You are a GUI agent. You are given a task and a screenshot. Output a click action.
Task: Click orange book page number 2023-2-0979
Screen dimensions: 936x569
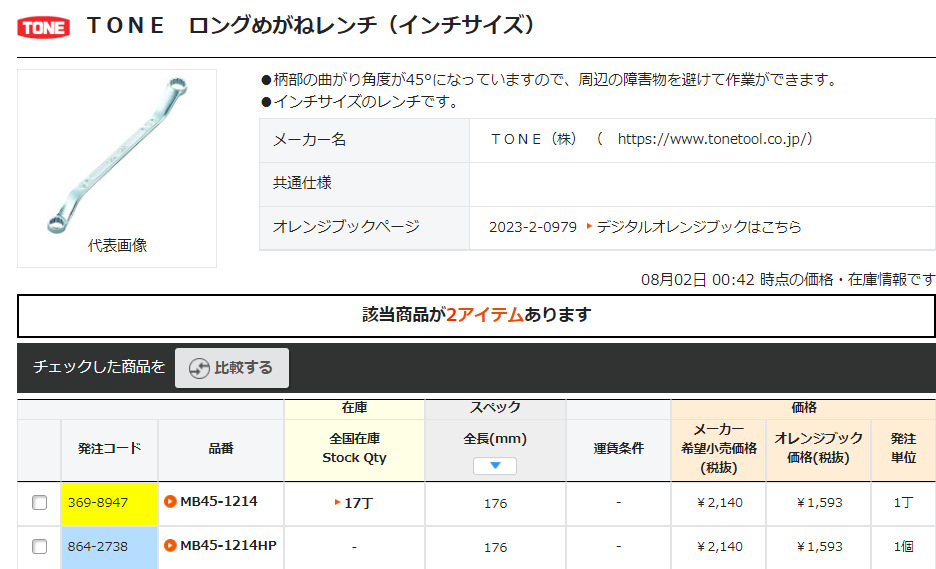(532, 227)
